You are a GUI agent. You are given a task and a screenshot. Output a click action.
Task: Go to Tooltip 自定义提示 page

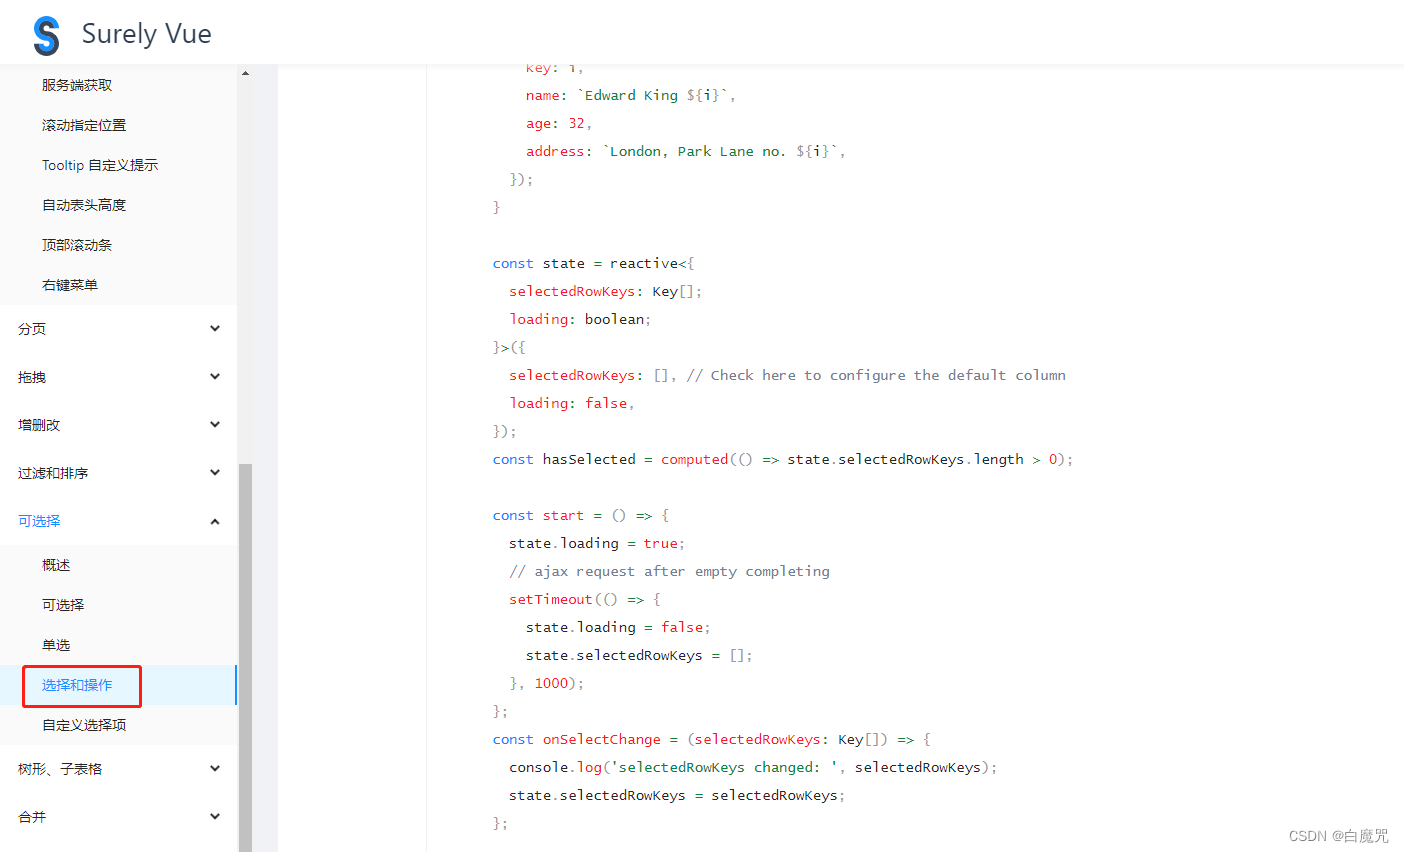pyautogui.click(x=100, y=165)
